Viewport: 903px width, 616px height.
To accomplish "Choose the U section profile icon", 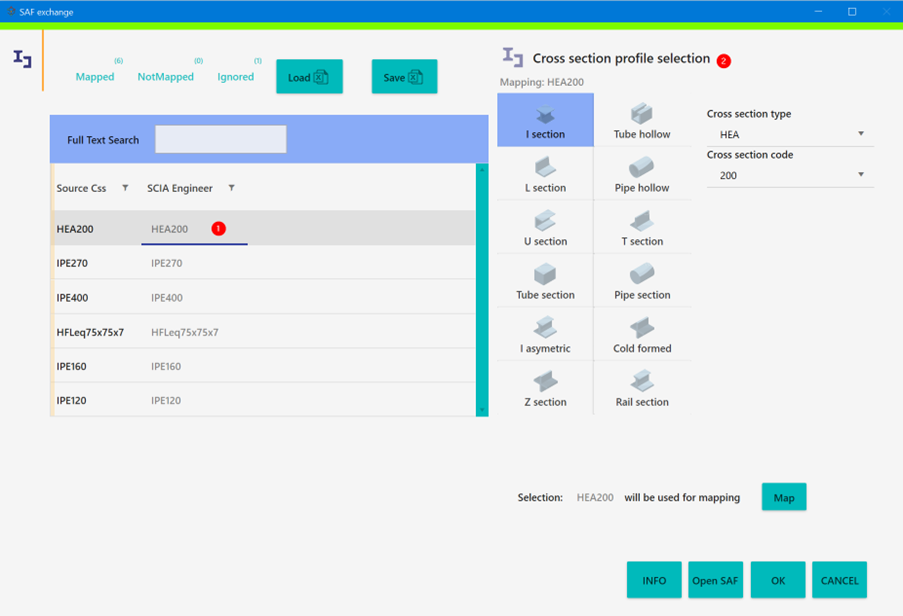I will click(545, 227).
